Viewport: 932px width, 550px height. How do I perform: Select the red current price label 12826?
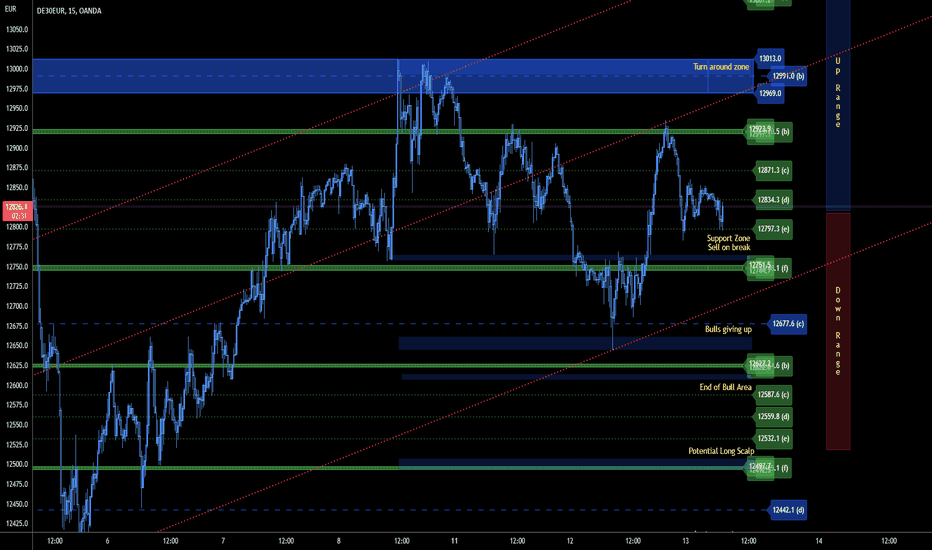(17, 211)
